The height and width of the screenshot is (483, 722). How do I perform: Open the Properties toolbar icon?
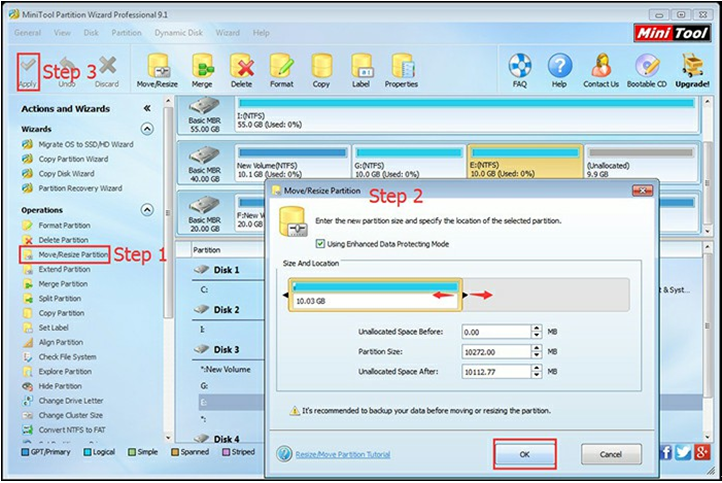tap(402, 66)
